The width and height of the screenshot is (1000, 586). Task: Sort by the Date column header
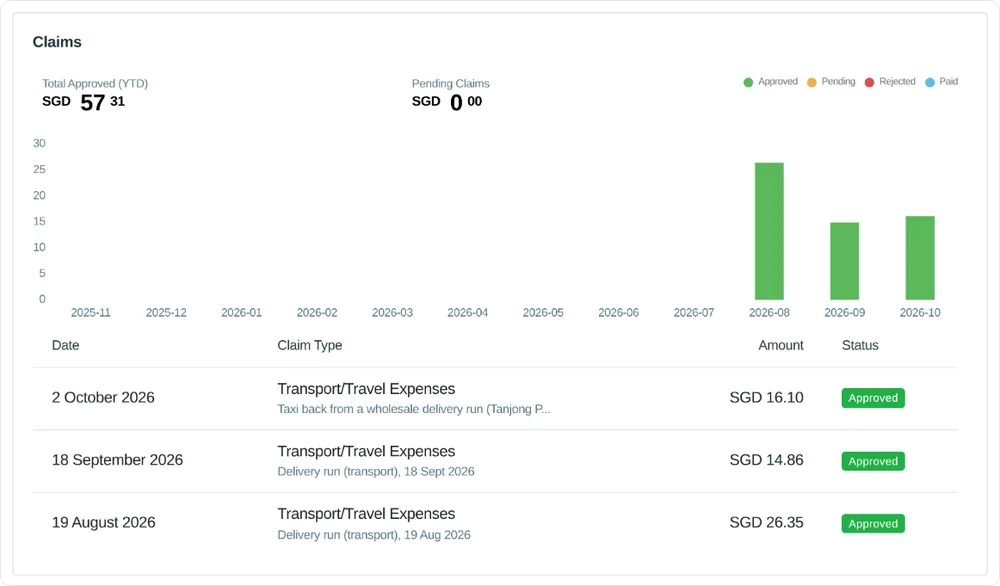click(x=66, y=346)
